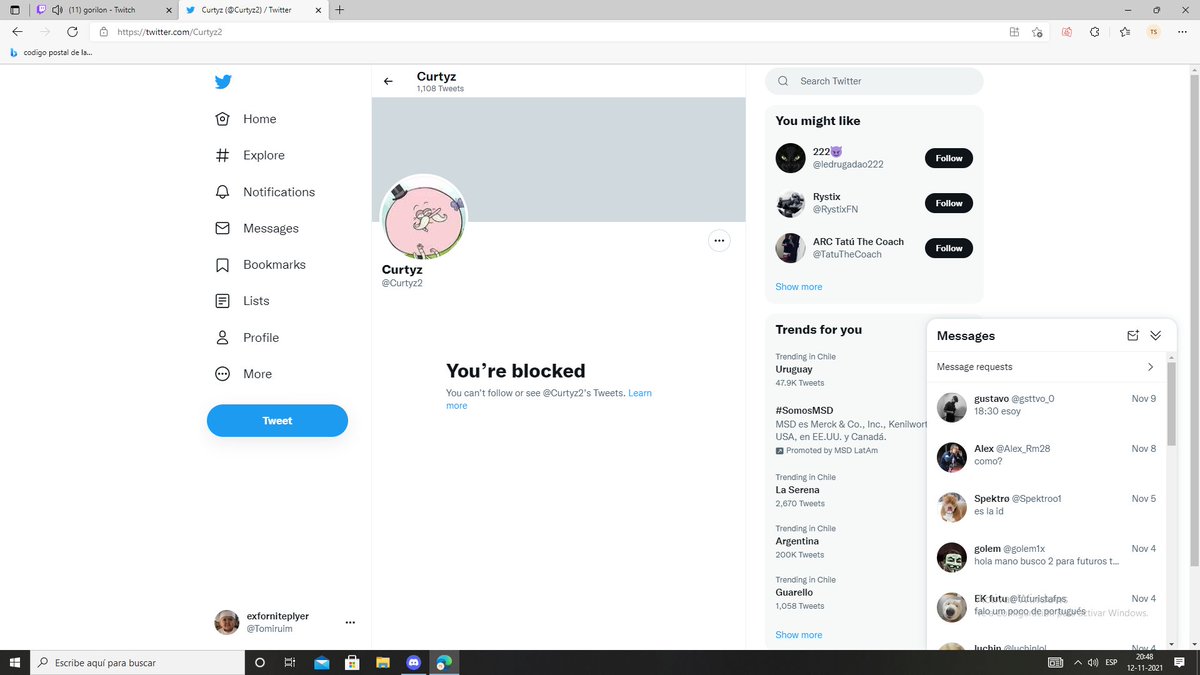Screen dimensions: 1200x675
Task: Open the Windows Start menu
Action: 16,662
